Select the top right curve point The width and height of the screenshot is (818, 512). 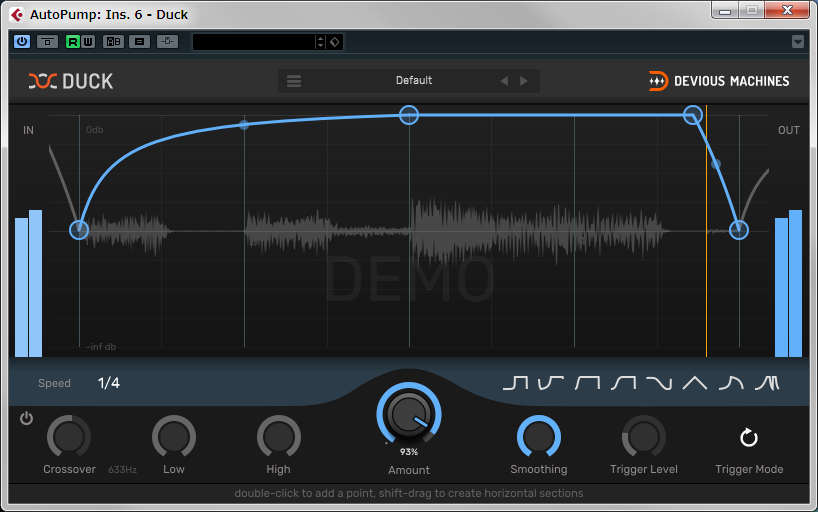[693, 115]
